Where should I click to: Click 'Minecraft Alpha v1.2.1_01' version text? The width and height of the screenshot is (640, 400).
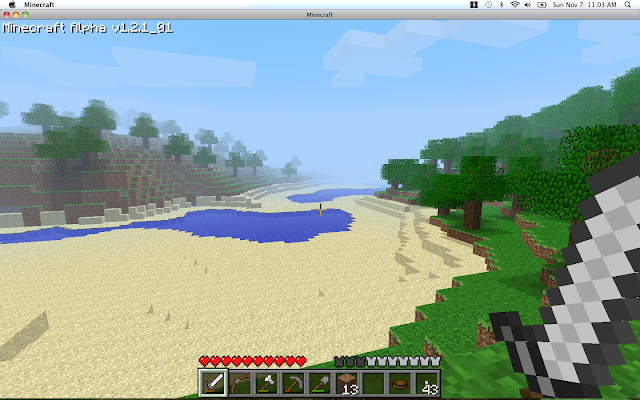point(88,28)
